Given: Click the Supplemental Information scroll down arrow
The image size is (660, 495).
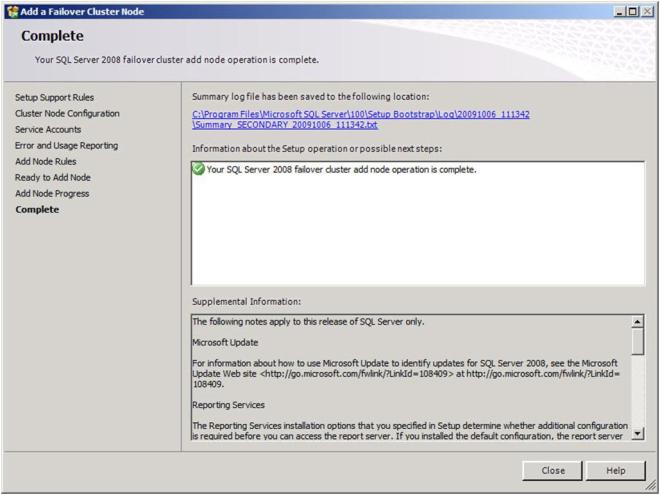Looking at the screenshot, I should tap(638, 433).
